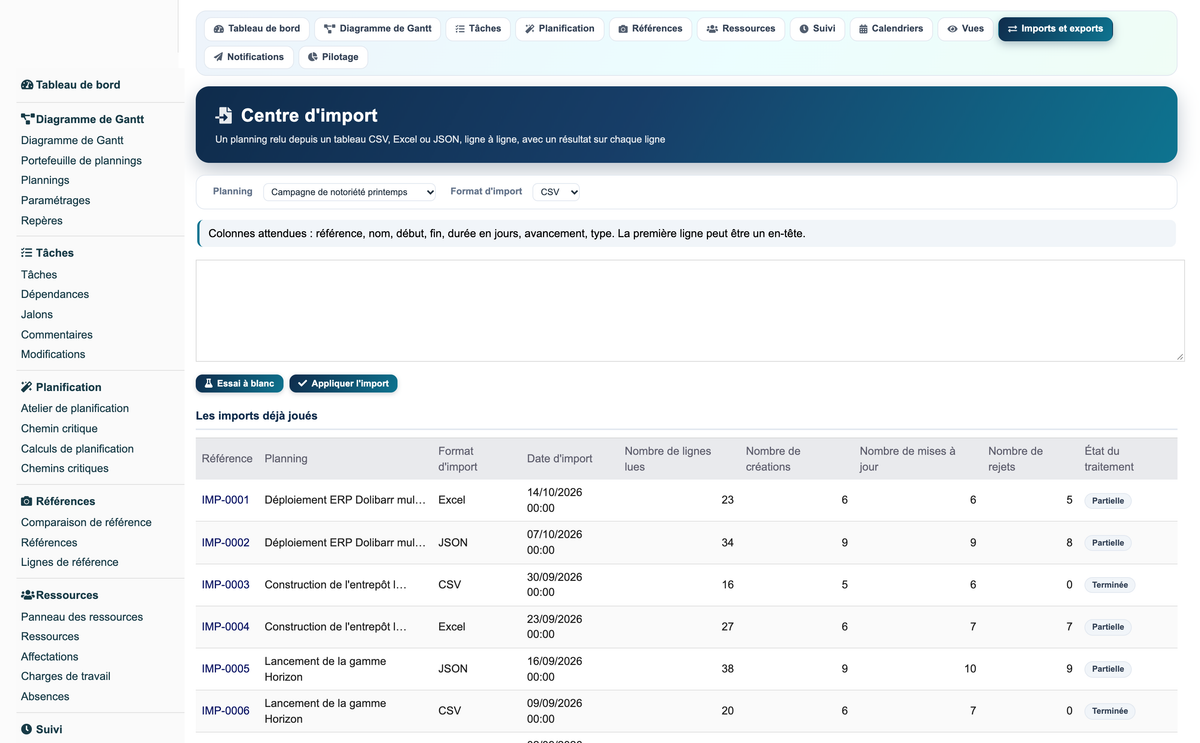Image resolution: width=1200 pixels, height=743 pixels.
Task: Open Lignes de référence in the sidebar
Action: coord(70,562)
